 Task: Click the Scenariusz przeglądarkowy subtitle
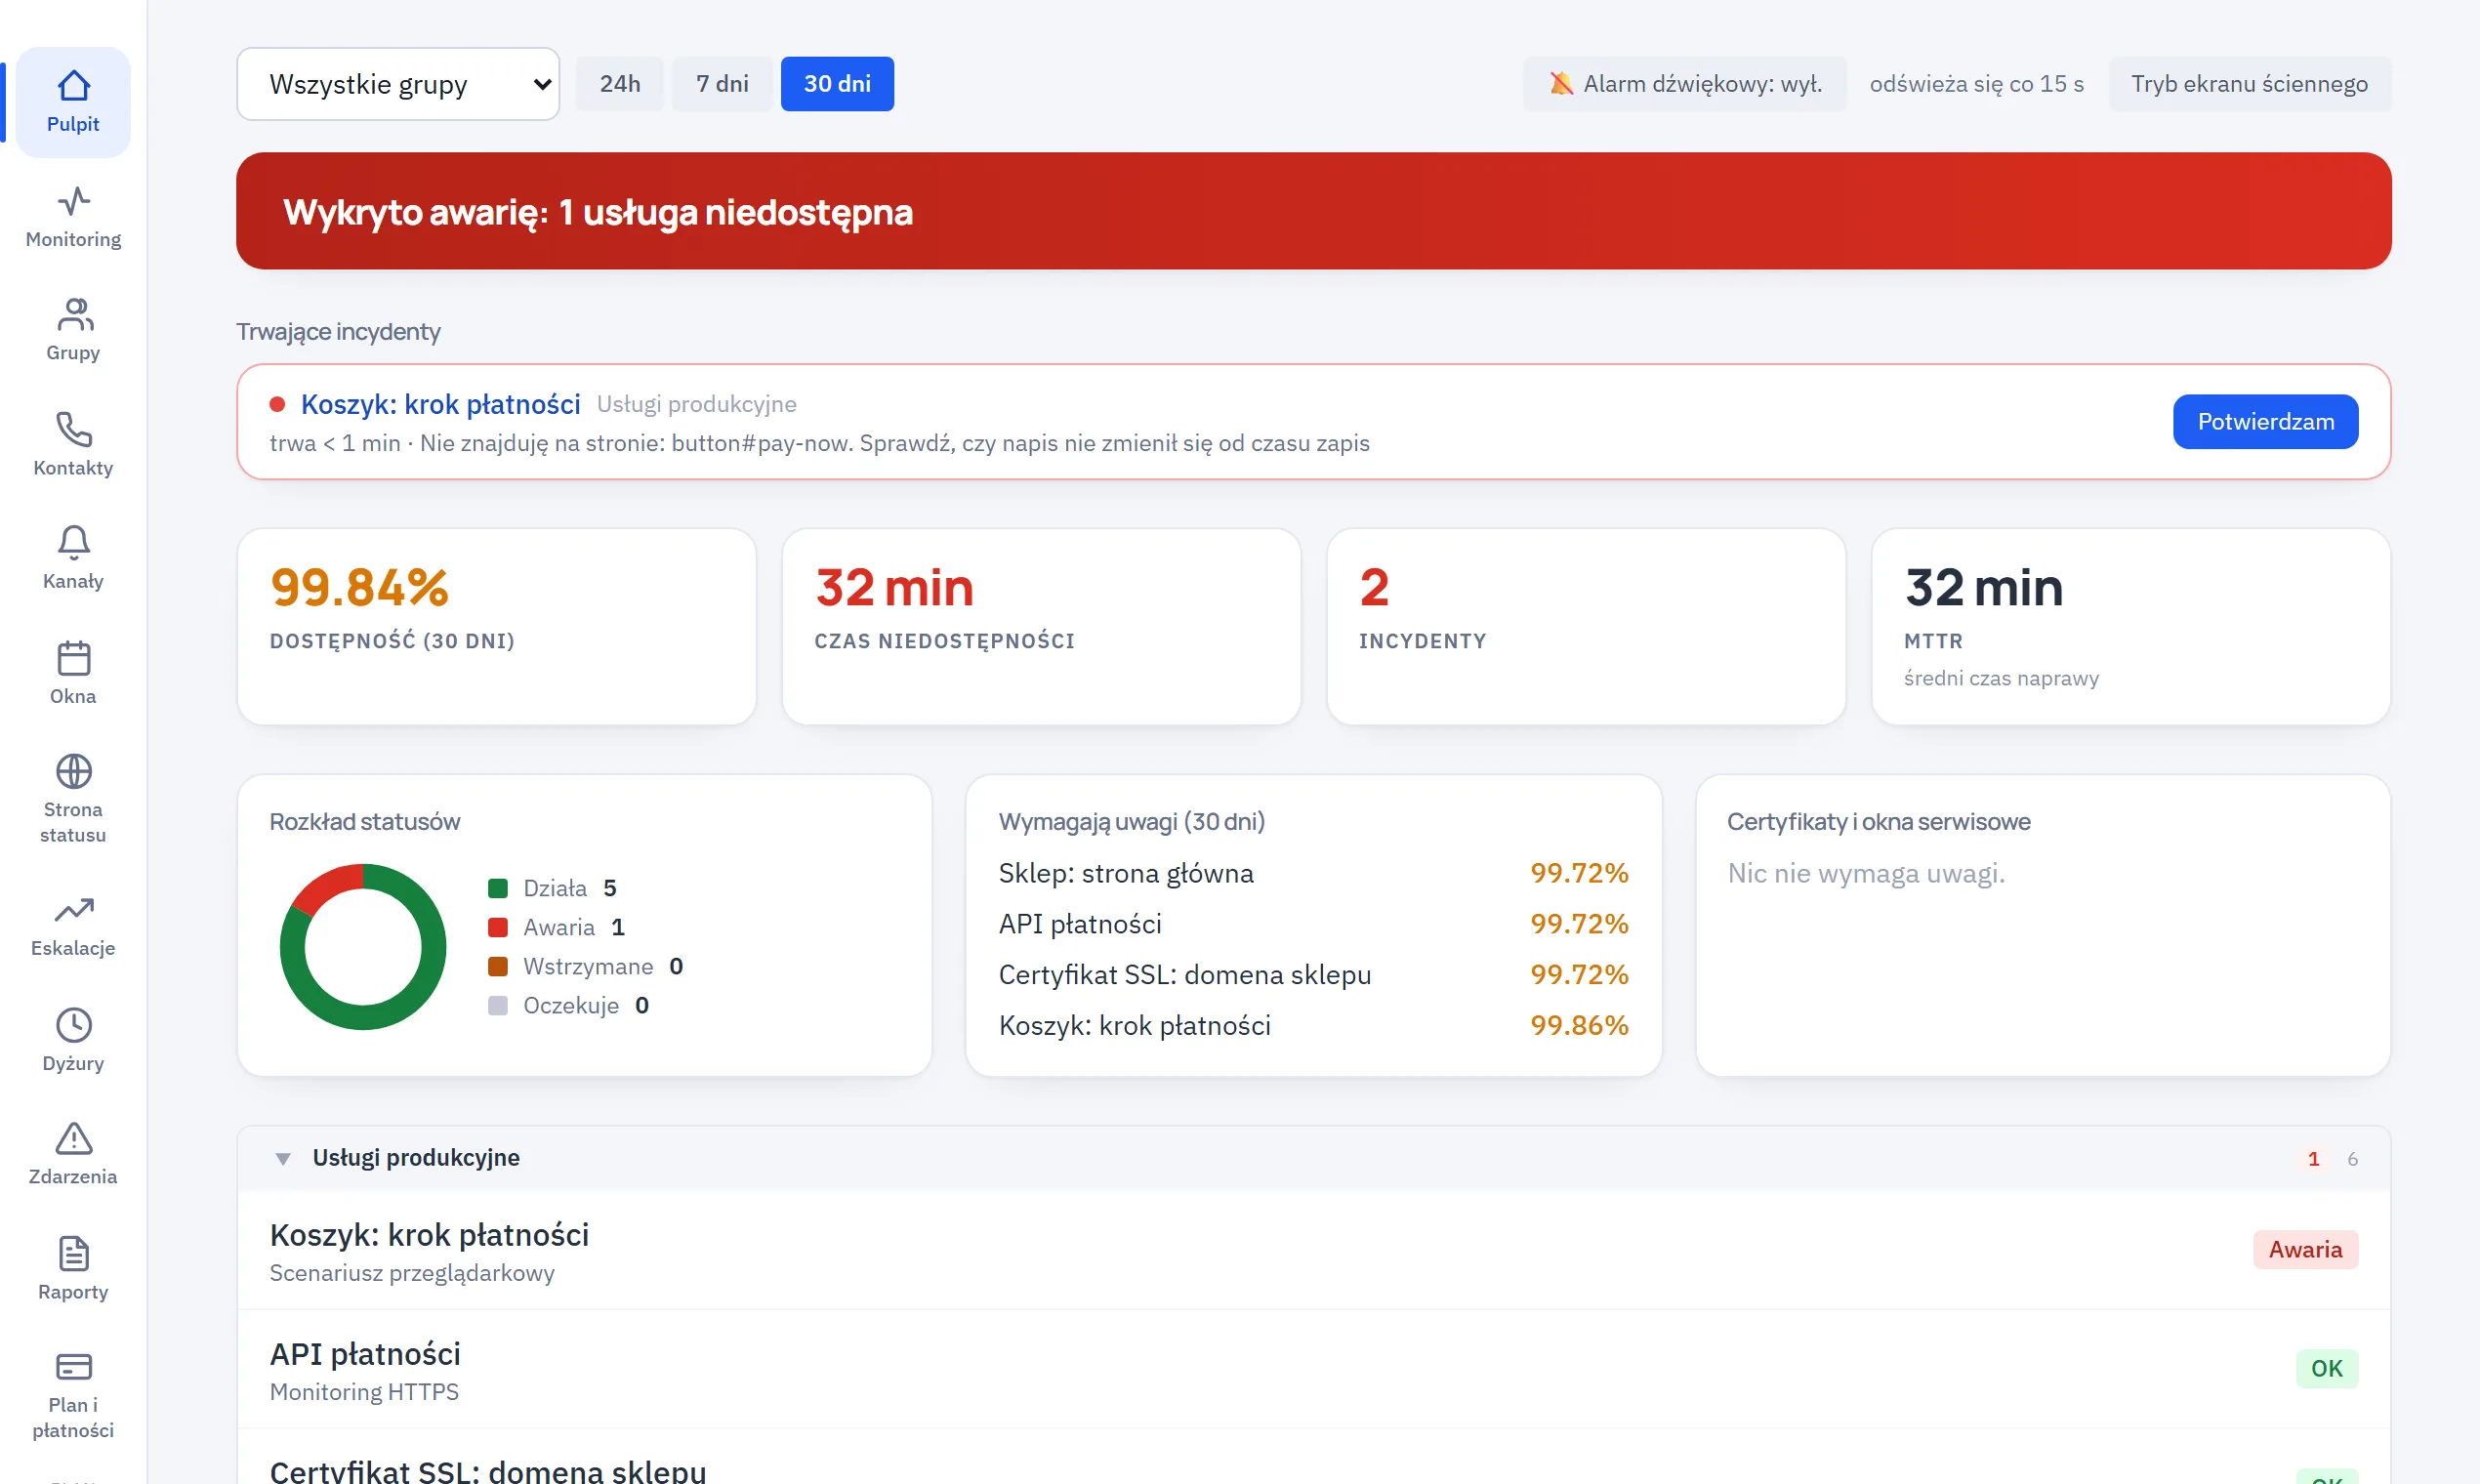coord(412,1273)
